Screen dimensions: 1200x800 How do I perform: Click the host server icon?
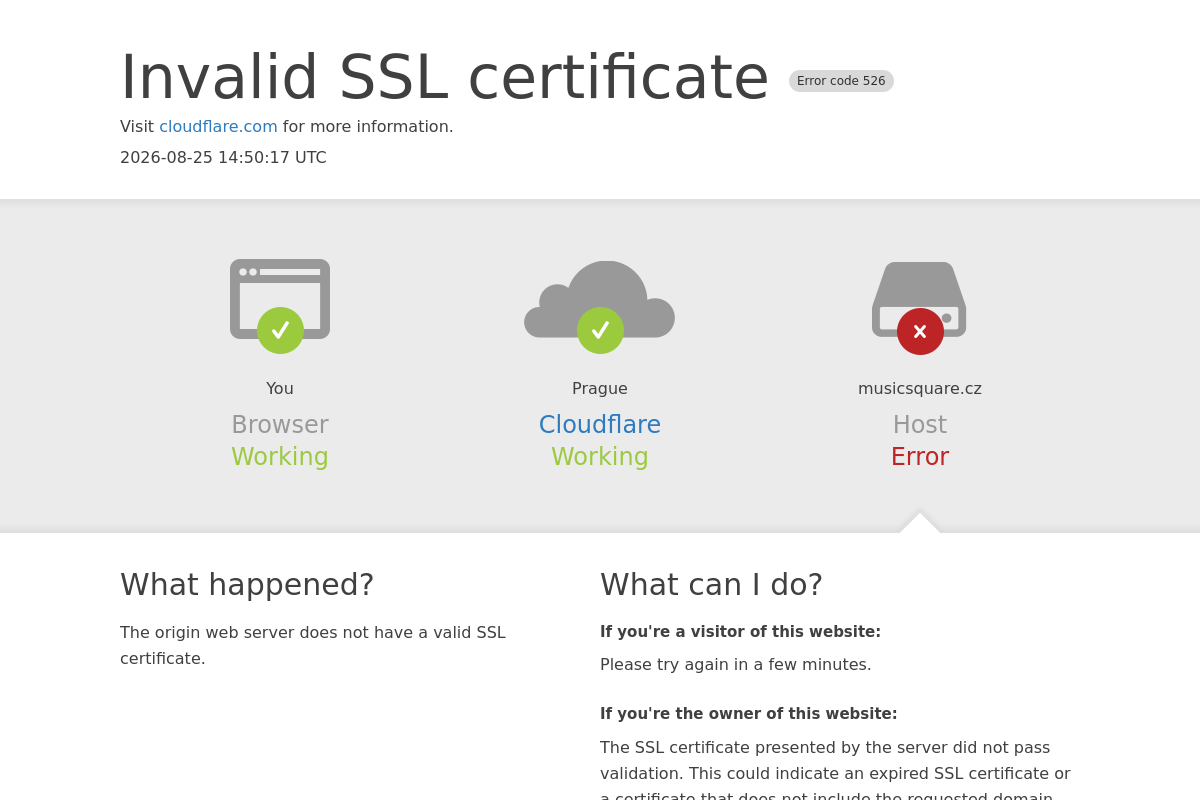pos(919,299)
